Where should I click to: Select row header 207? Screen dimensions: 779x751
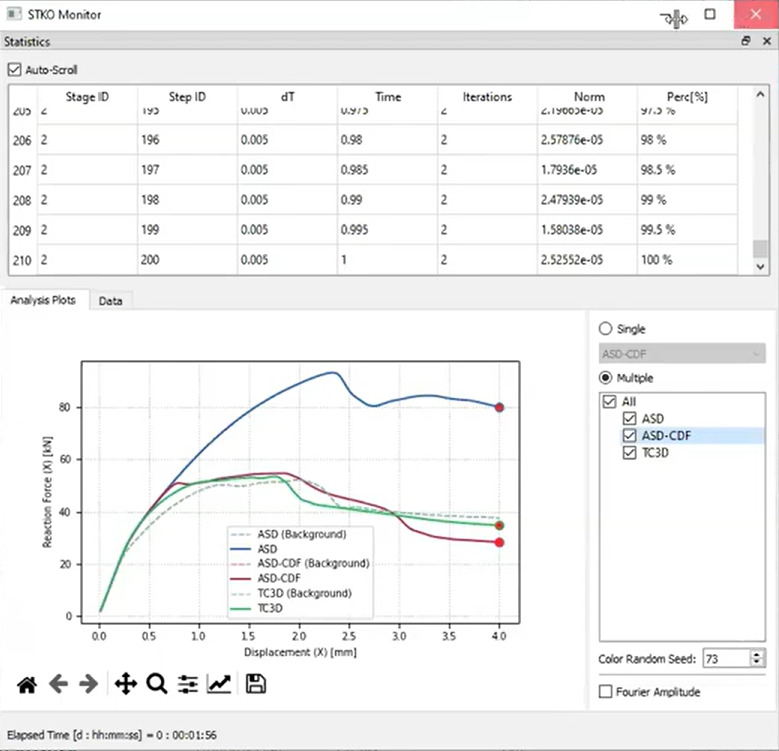click(x=23, y=170)
